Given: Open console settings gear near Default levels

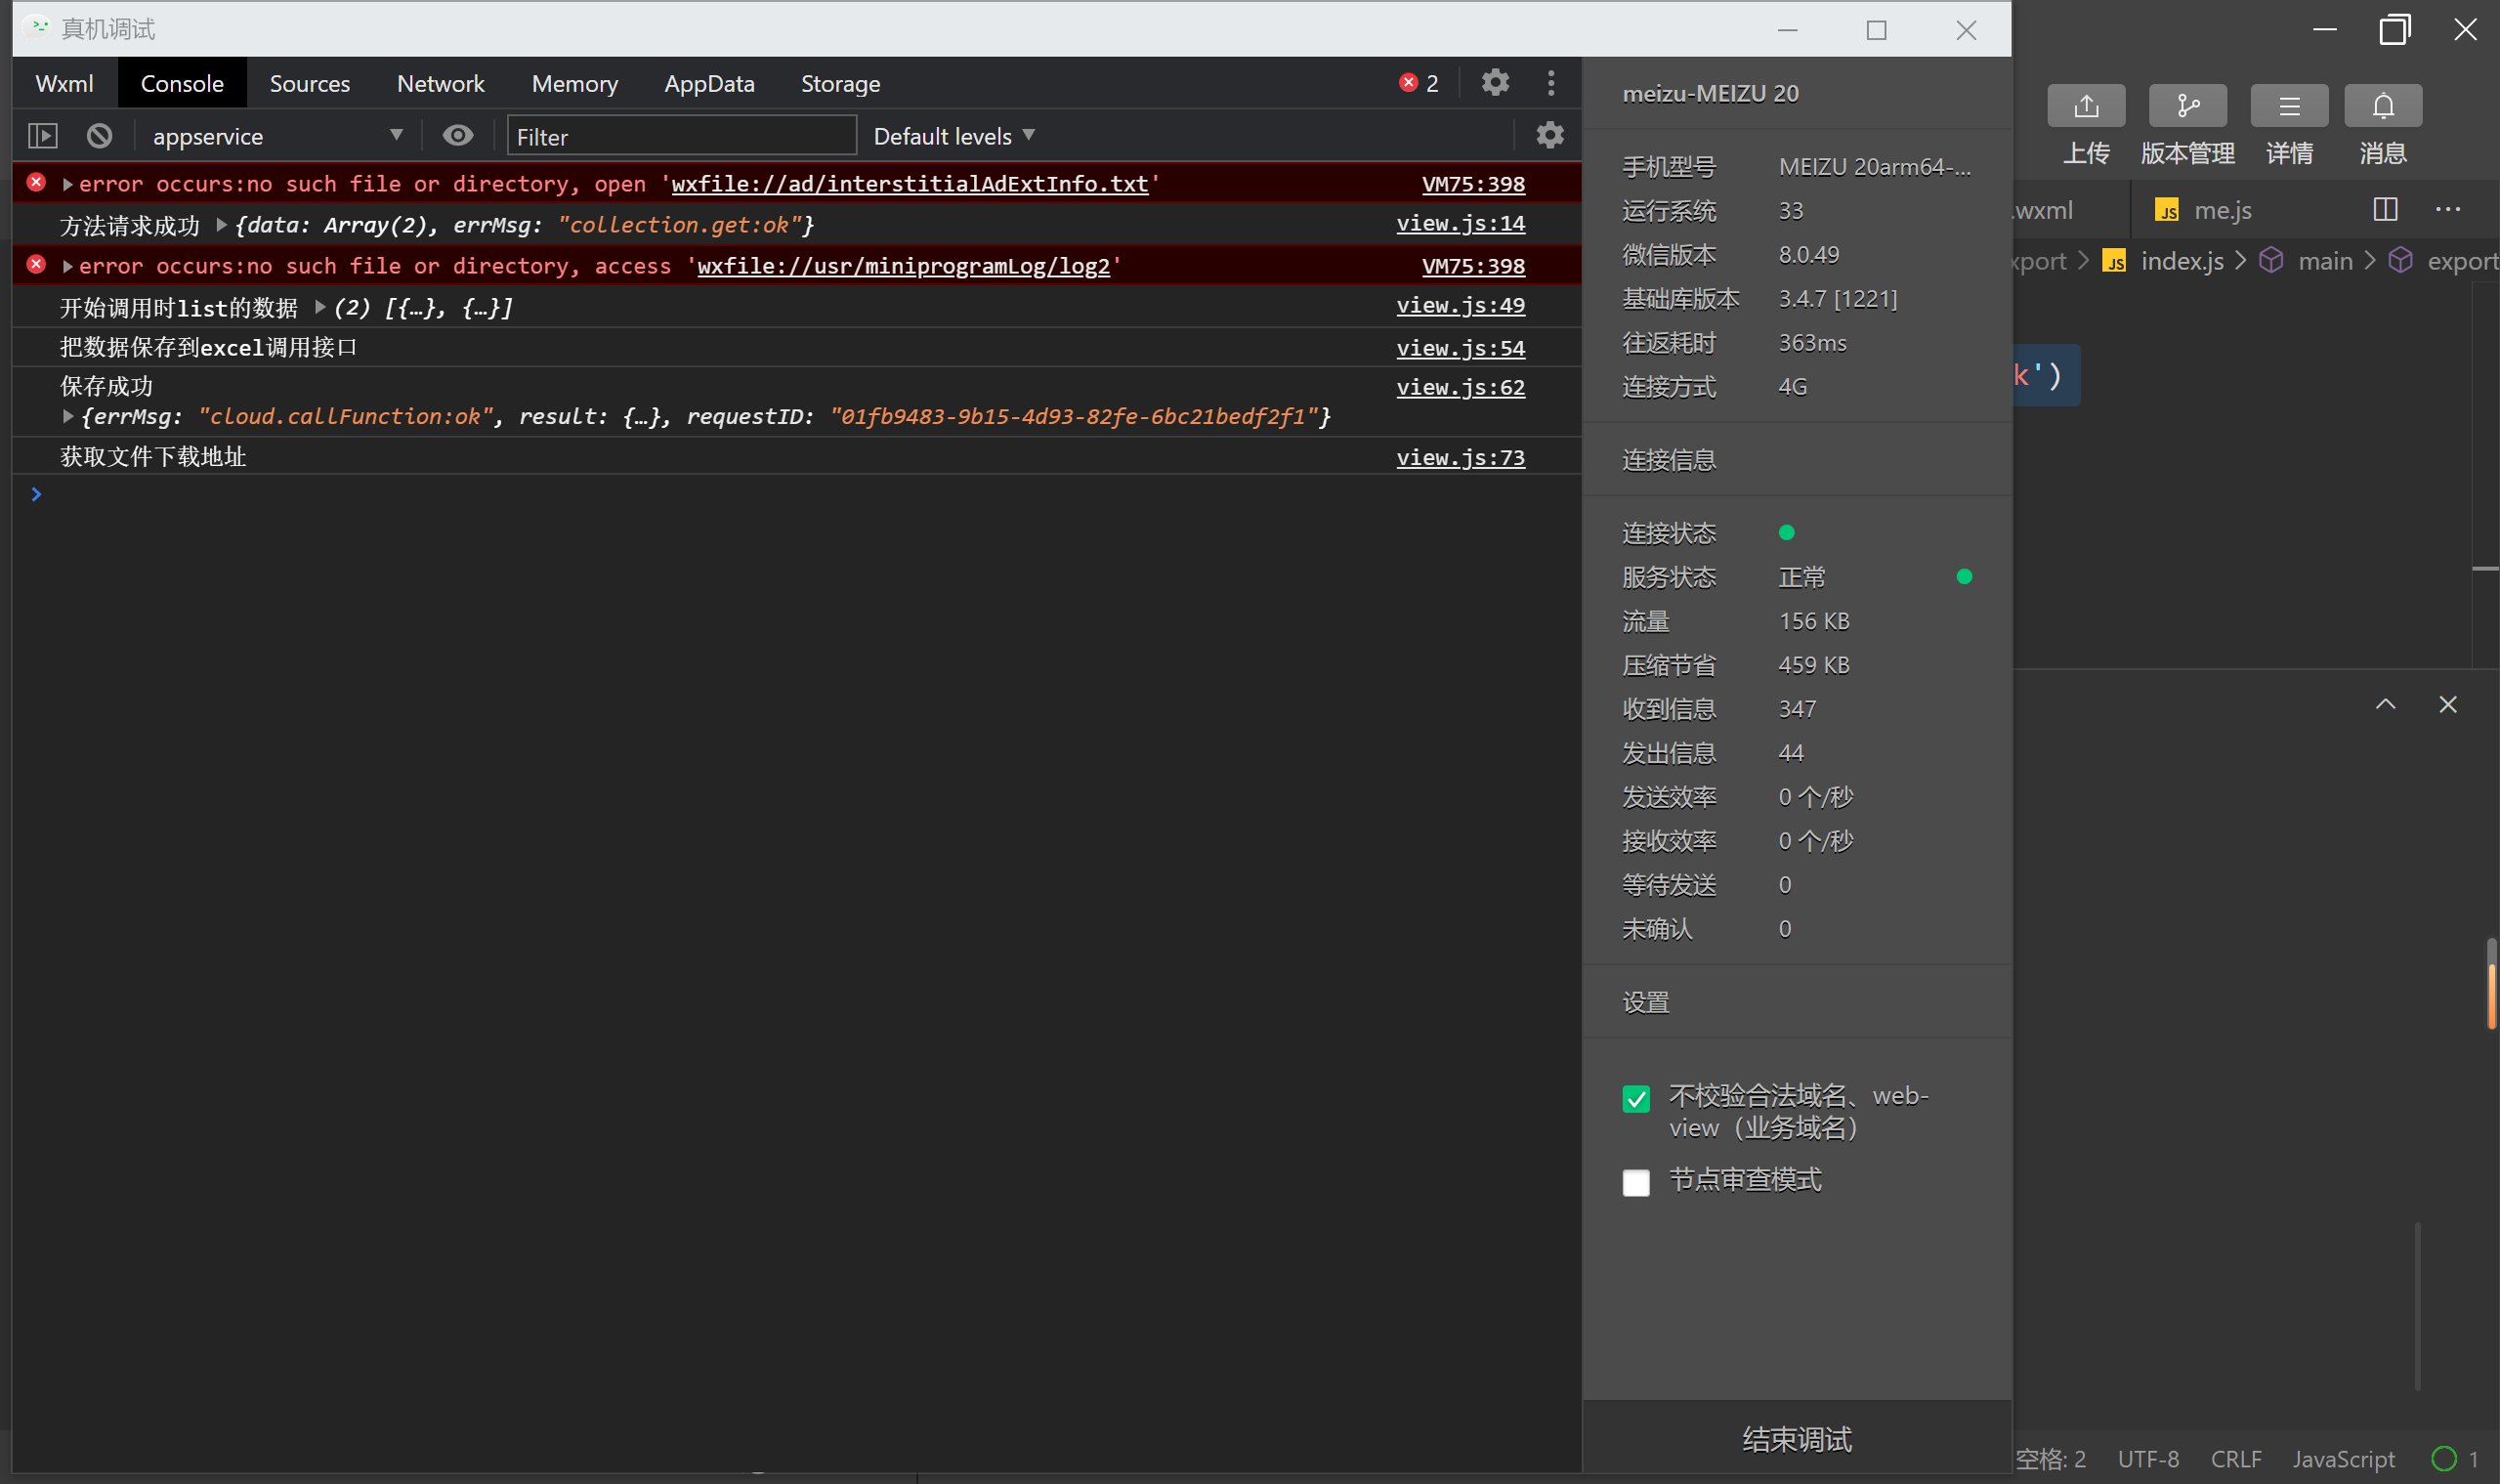Looking at the screenshot, I should coord(1549,135).
